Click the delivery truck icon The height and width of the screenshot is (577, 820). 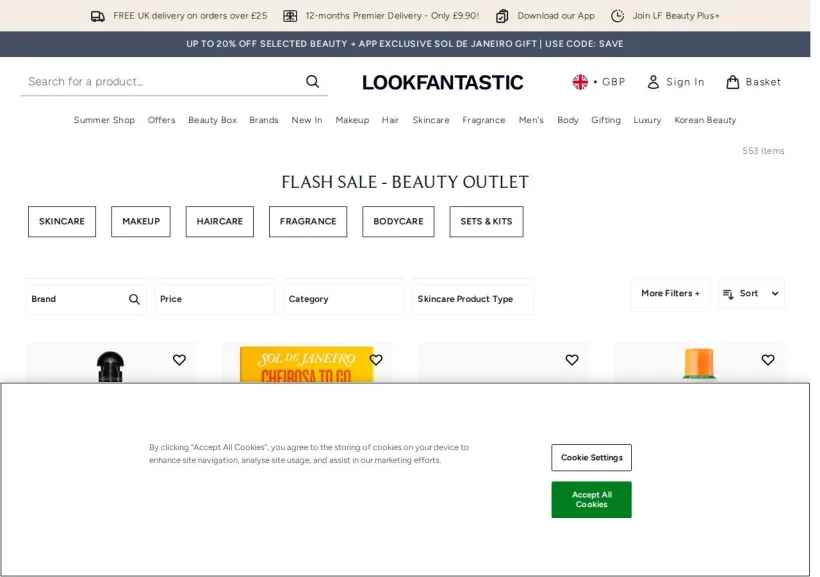click(98, 16)
